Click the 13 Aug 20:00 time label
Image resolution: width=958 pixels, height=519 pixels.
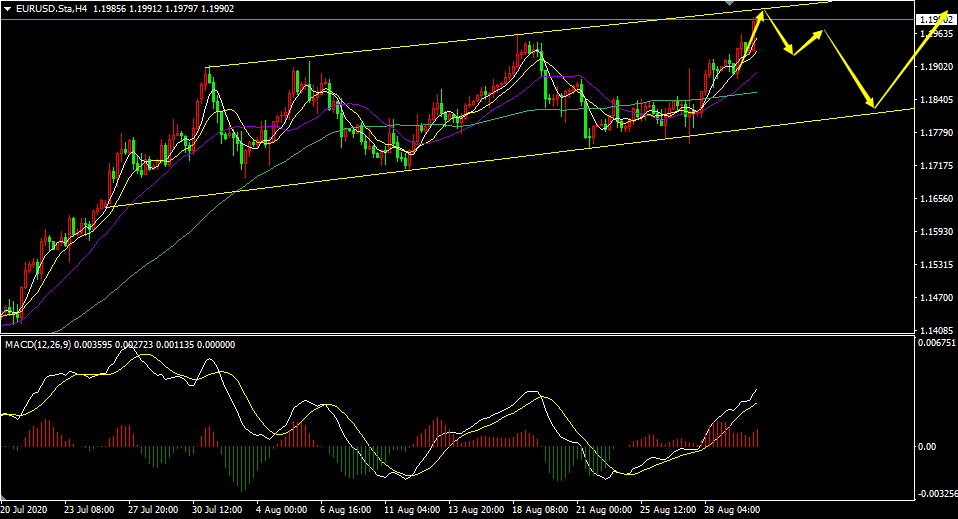(x=476, y=510)
